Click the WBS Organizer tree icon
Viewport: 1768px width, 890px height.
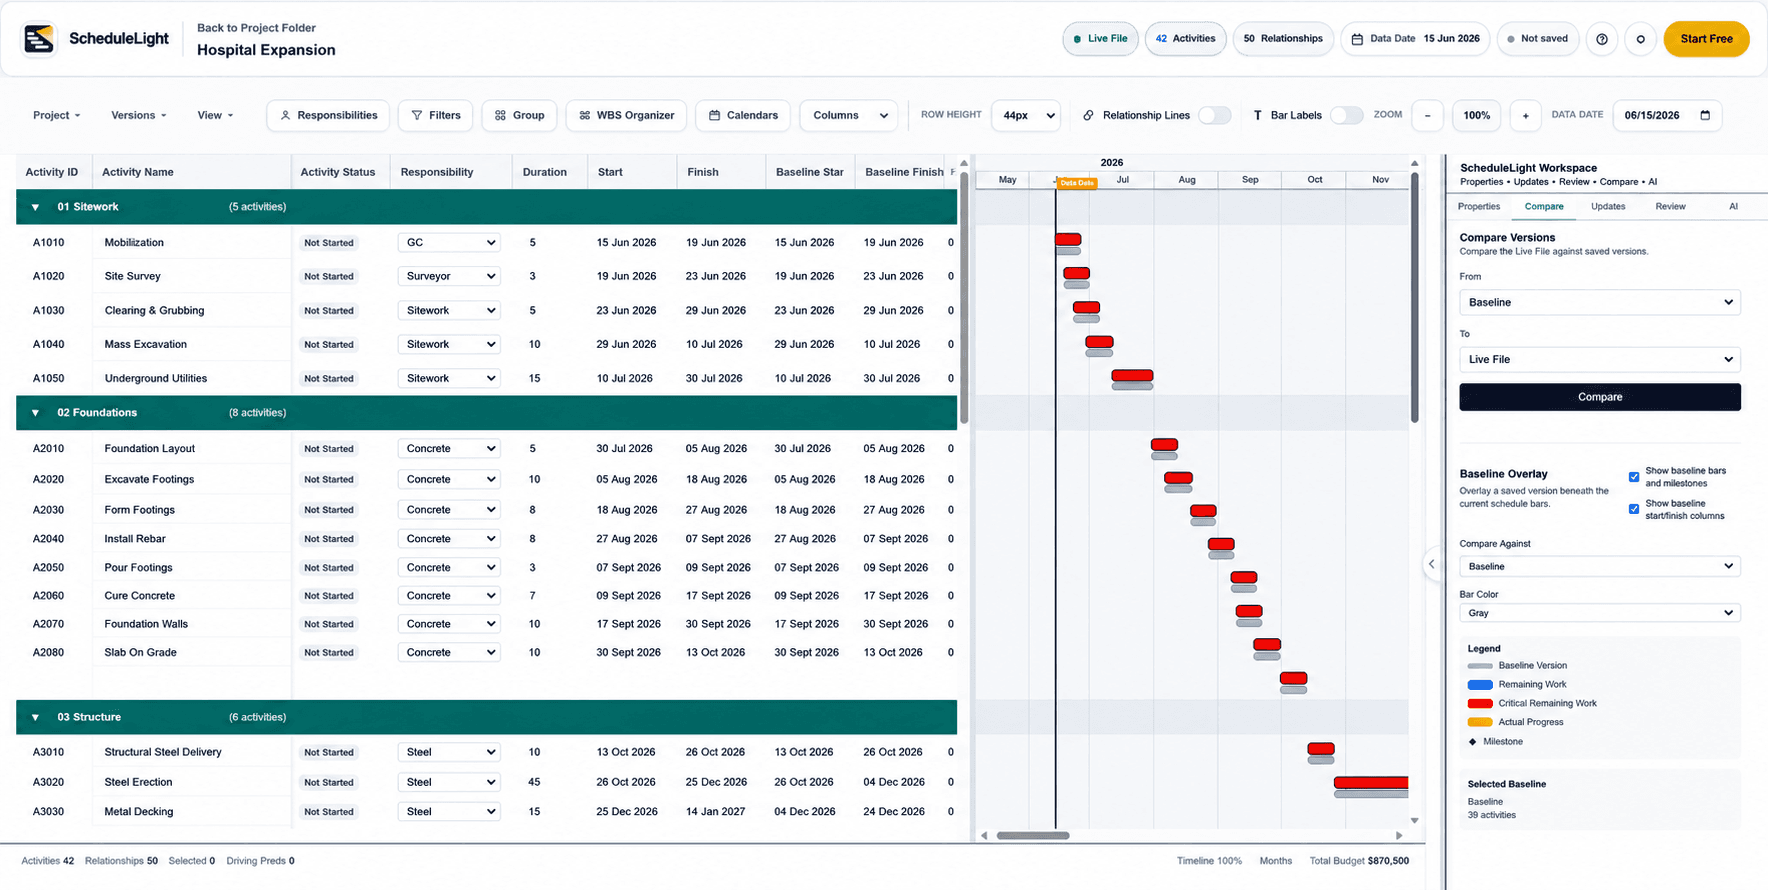[585, 115]
